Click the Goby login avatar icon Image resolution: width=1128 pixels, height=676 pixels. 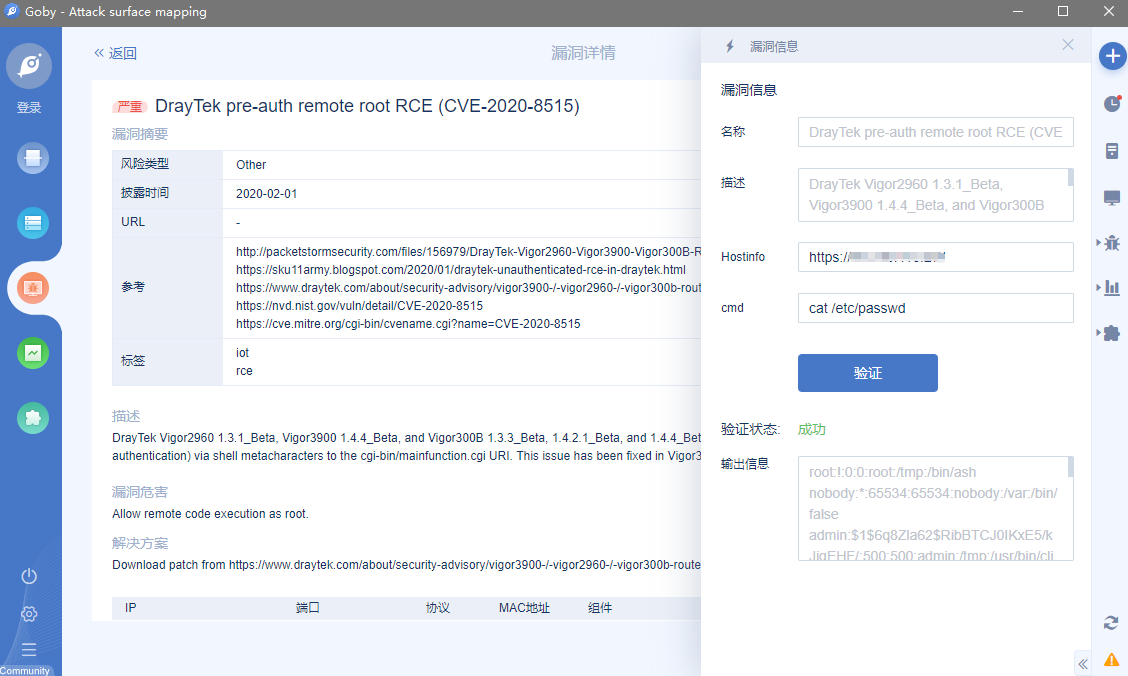[29, 66]
